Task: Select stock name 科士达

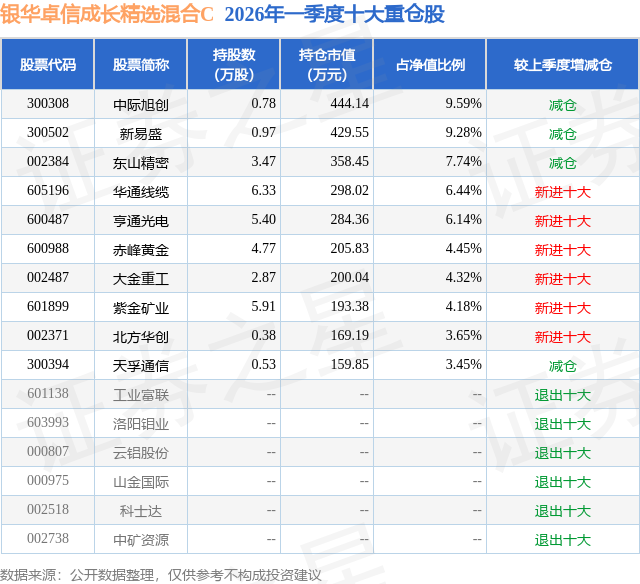Action: [141, 511]
